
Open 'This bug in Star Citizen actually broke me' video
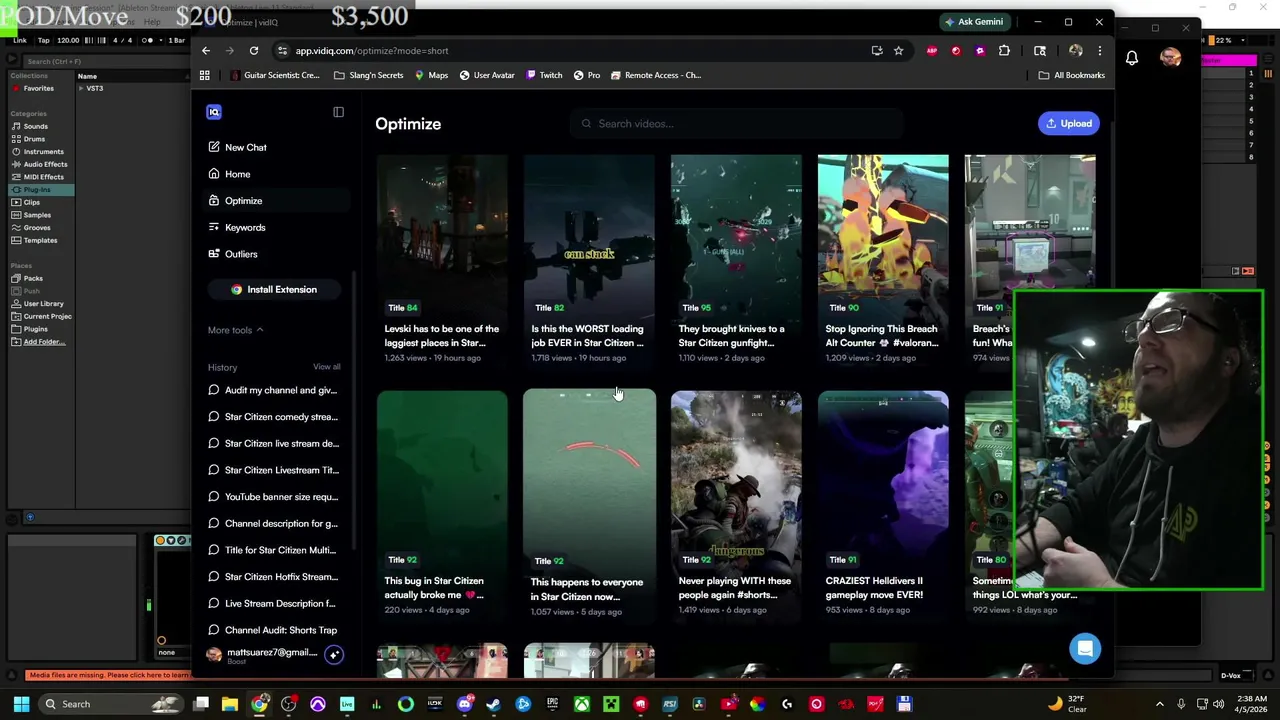pos(442,504)
